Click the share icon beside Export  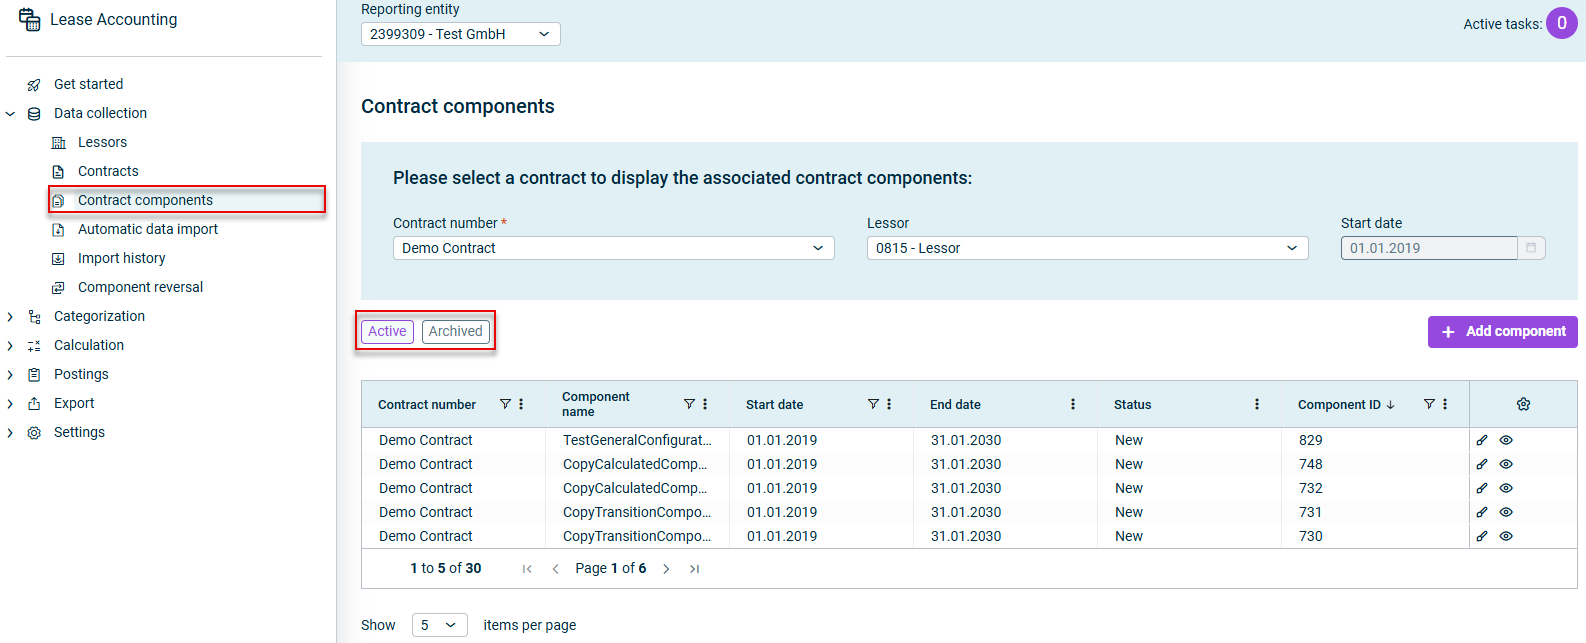tap(34, 404)
